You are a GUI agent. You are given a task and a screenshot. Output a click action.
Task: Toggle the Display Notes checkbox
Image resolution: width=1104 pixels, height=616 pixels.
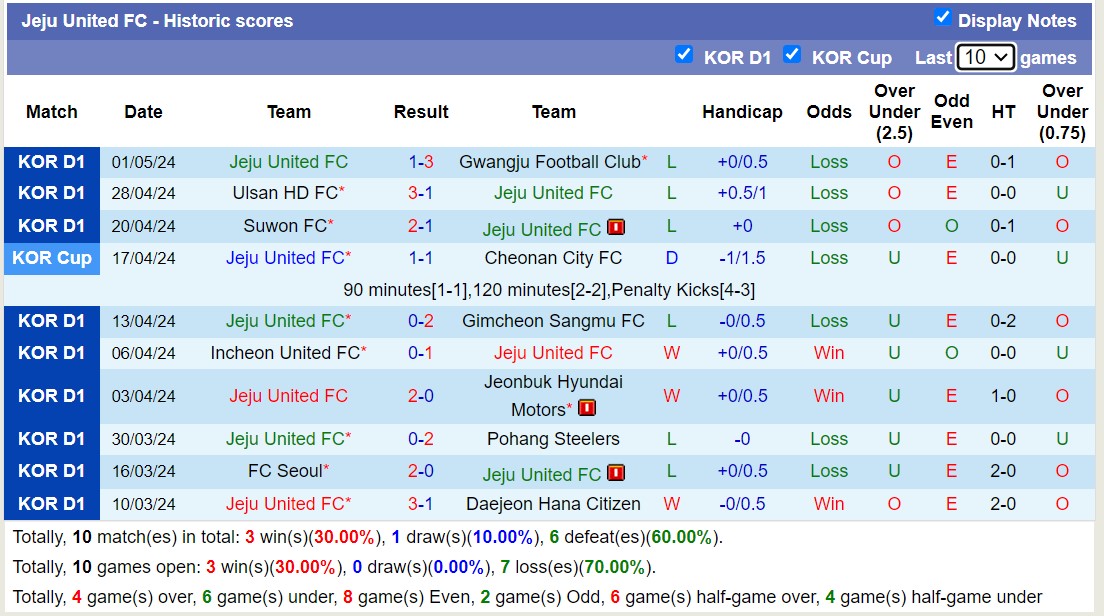tap(942, 17)
